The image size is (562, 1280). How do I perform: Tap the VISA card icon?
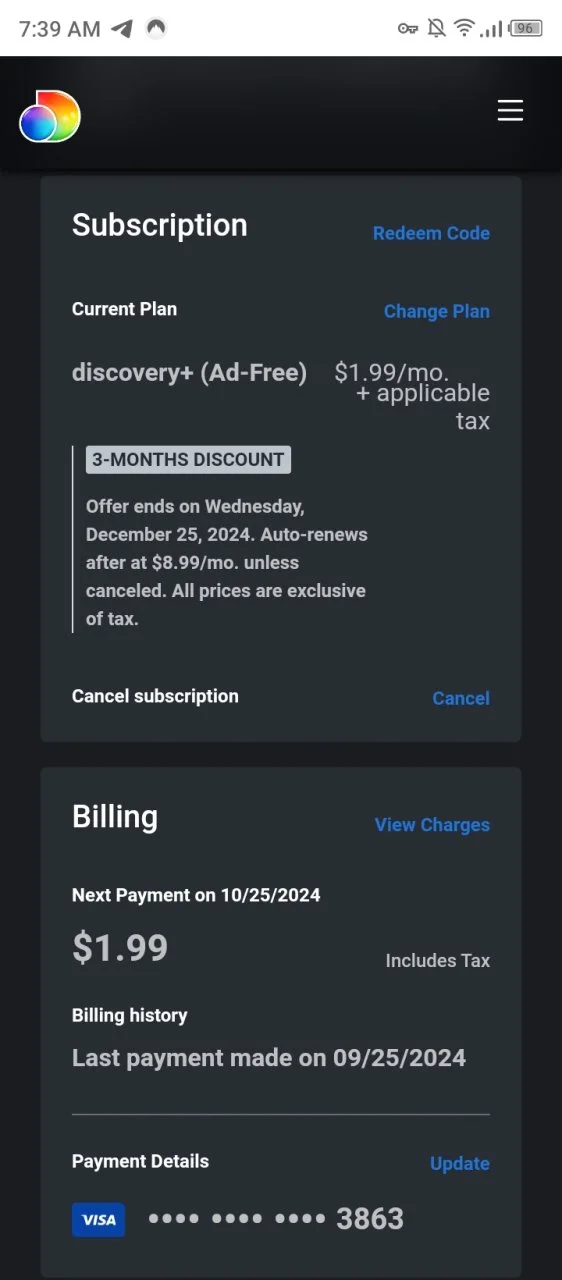tap(98, 1219)
